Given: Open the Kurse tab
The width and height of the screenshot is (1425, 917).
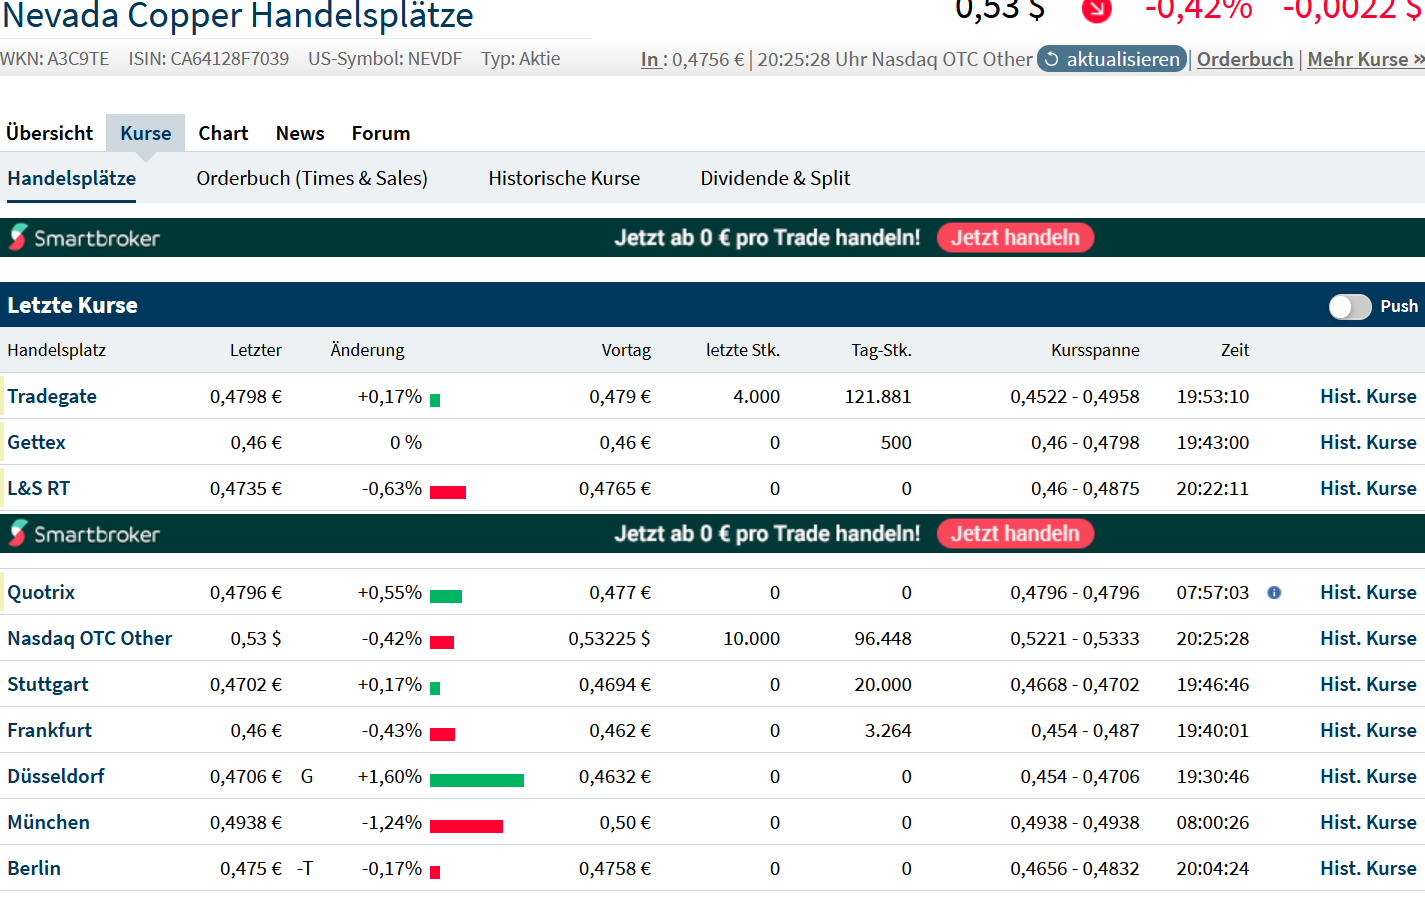Looking at the screenshot, I should click(x=146, y=133).
